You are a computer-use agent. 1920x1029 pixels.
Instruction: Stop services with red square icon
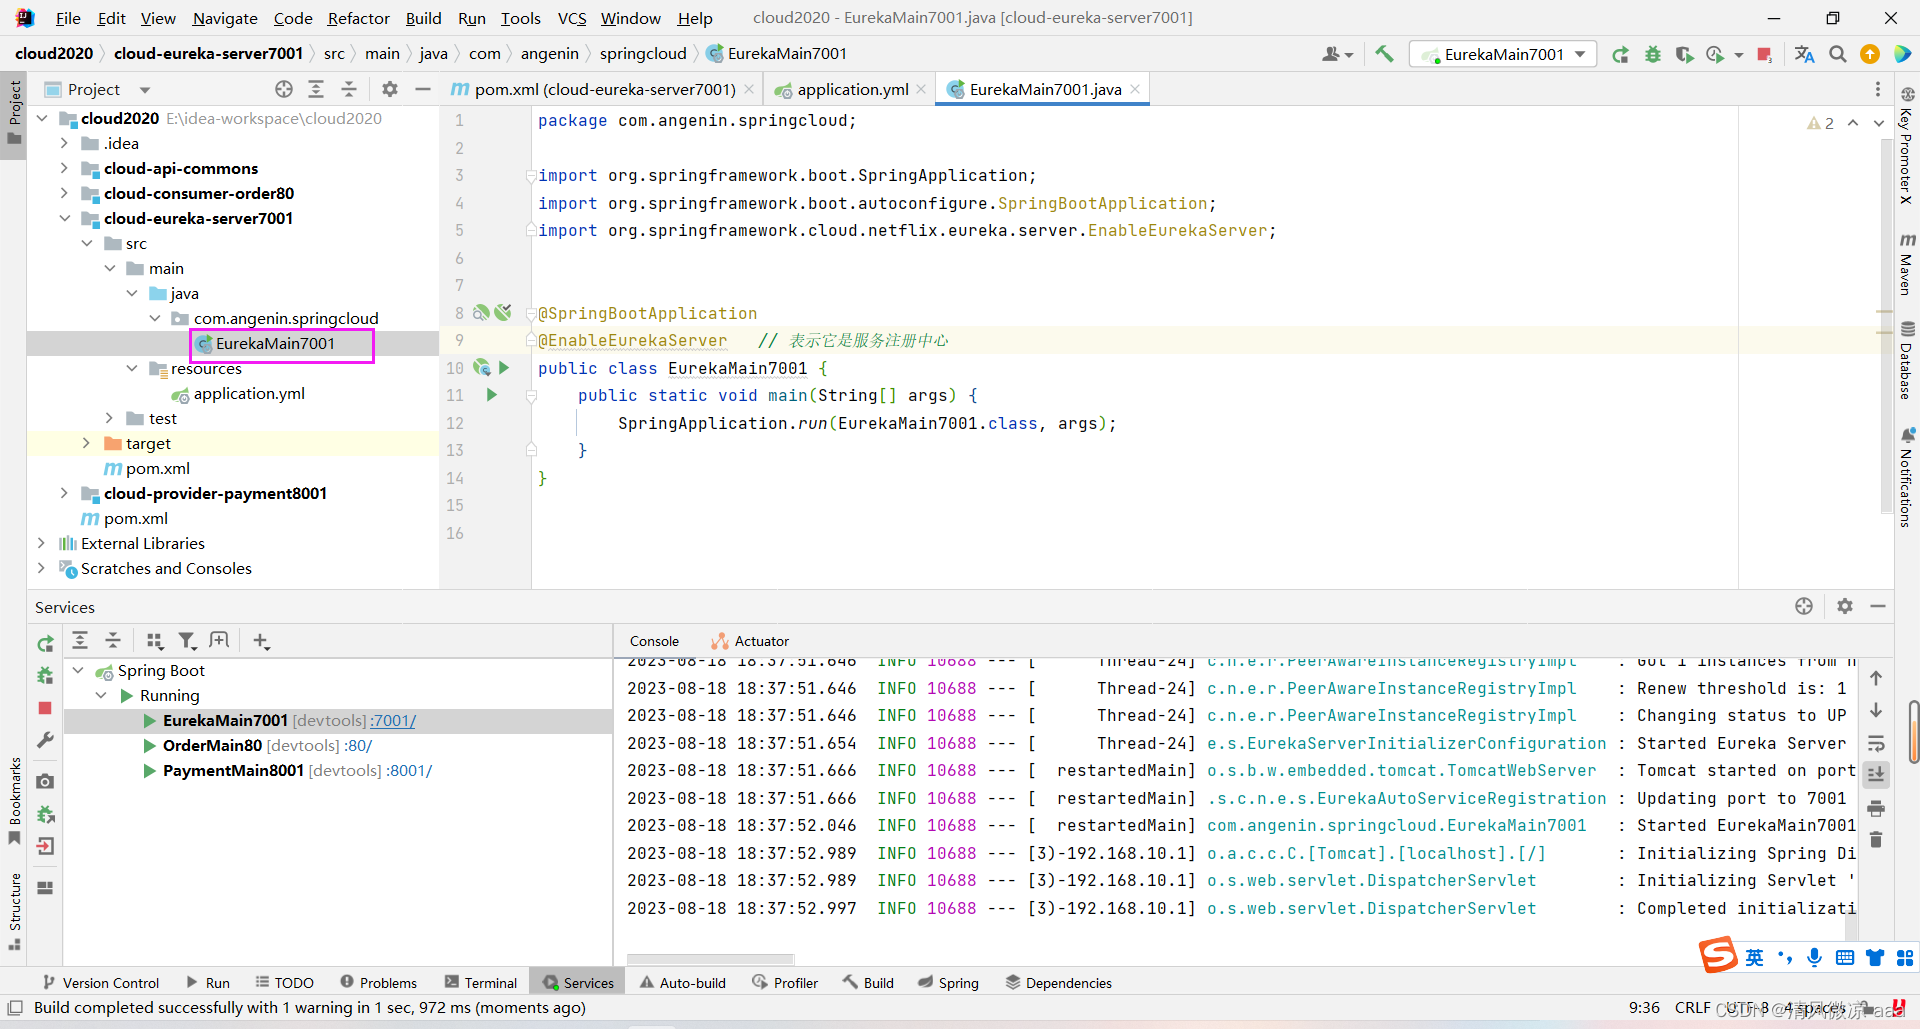pyautogui.click(x=45, y=708)
